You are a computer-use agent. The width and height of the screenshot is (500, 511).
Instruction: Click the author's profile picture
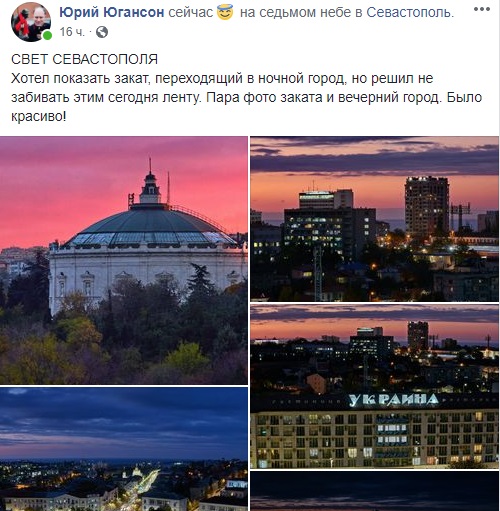pyautogui.click(x=31, y=22)
